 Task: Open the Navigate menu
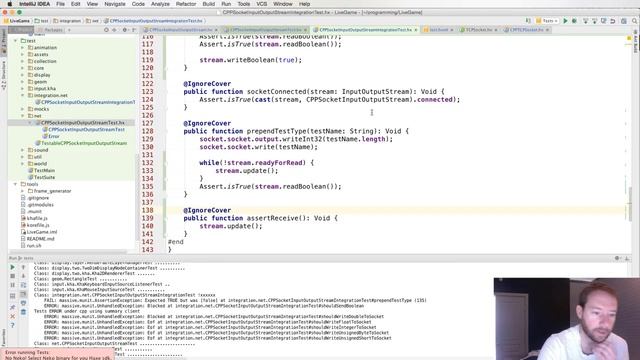click(115, 4)
